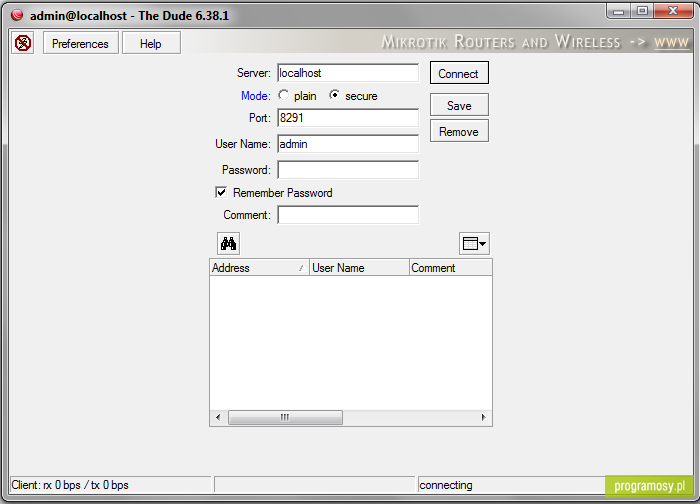Screen dimensions: 700x504
Task: Select the secure mode radio button
Action: [334, 95]
